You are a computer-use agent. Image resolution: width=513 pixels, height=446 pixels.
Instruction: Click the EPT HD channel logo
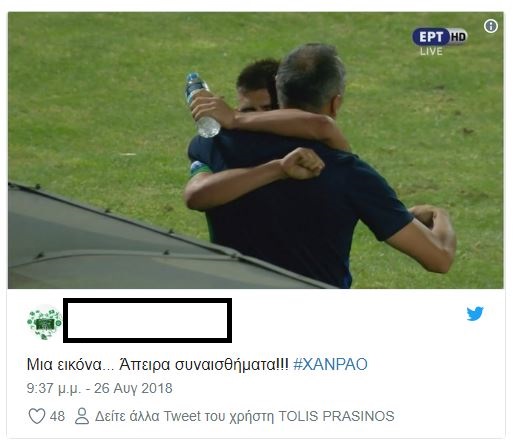pos(440,37)
